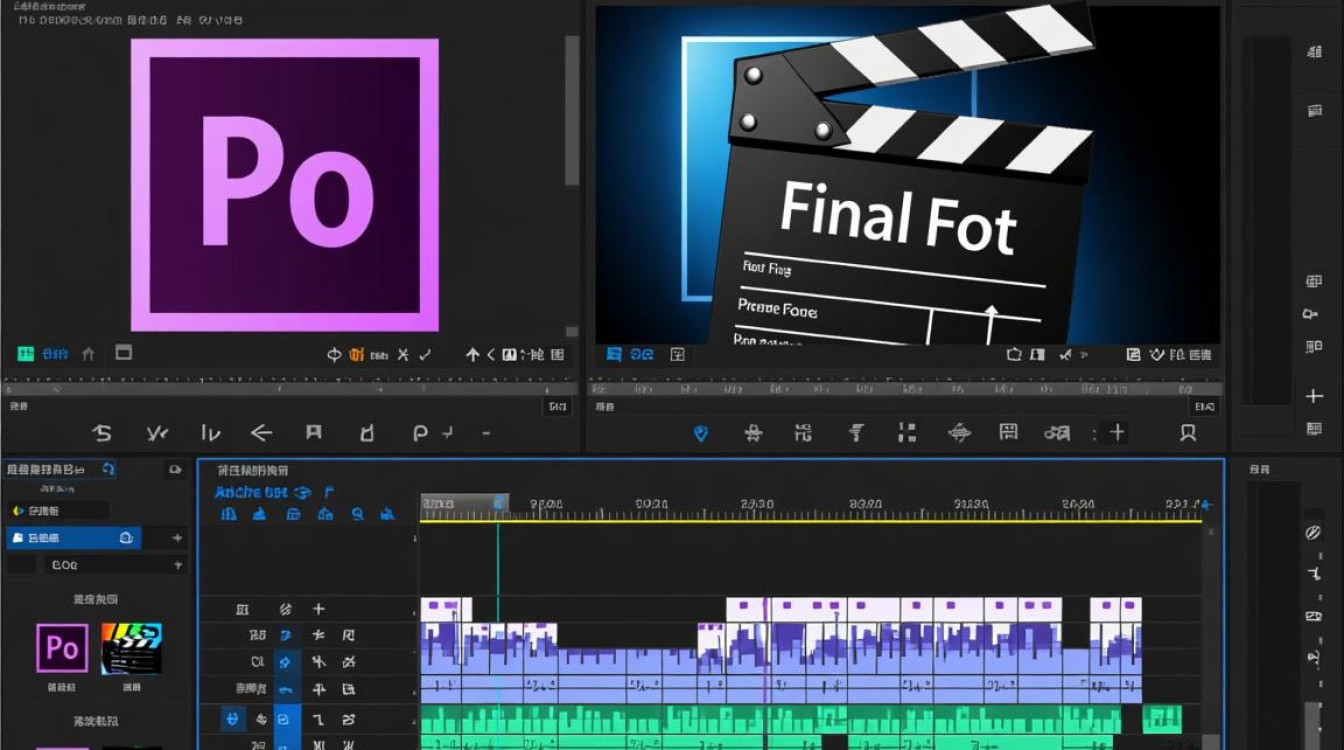Open the colorful clapperboard thumbnail in project panel
1344x750 pixels.
pyautogui.click(x=132, y=648)
